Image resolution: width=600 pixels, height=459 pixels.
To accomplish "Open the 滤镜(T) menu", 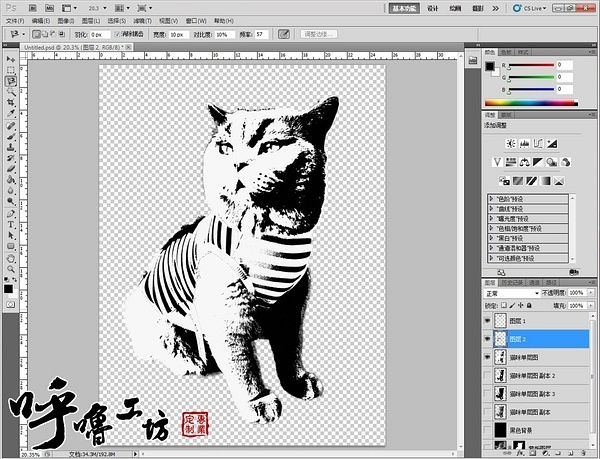I will tap(142, 21).
